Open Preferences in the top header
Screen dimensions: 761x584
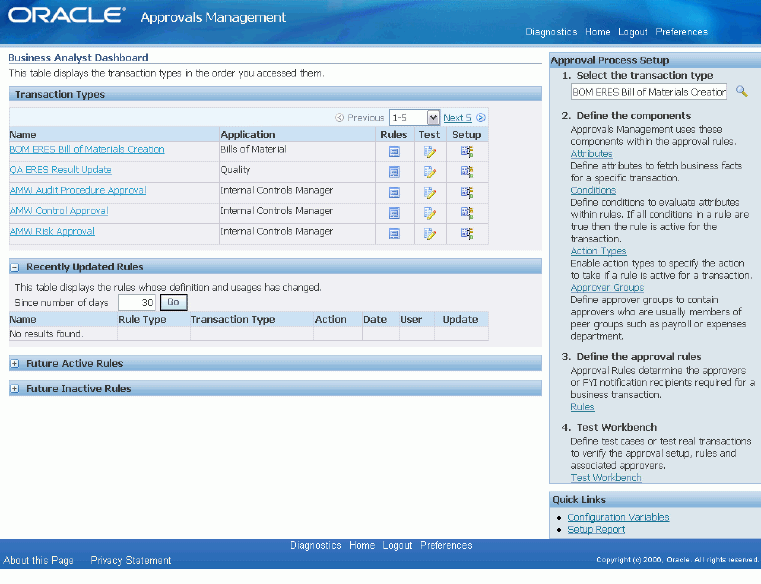point(681,32)
